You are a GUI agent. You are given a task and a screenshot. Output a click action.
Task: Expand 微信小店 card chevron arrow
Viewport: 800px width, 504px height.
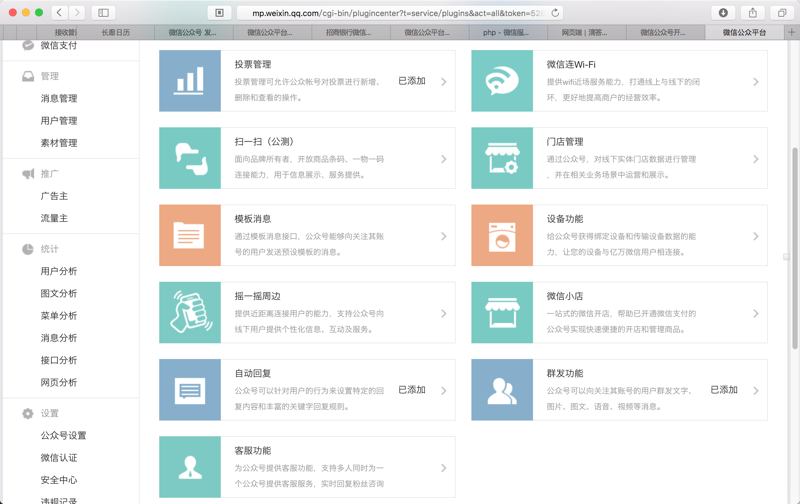tap(756, 314)
